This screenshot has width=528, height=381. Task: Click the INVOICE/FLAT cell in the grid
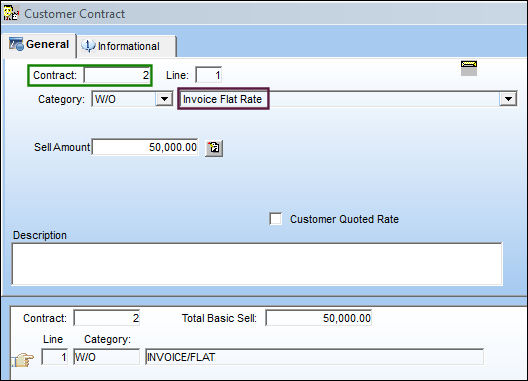pyautogui.click(x=315, y=357)
